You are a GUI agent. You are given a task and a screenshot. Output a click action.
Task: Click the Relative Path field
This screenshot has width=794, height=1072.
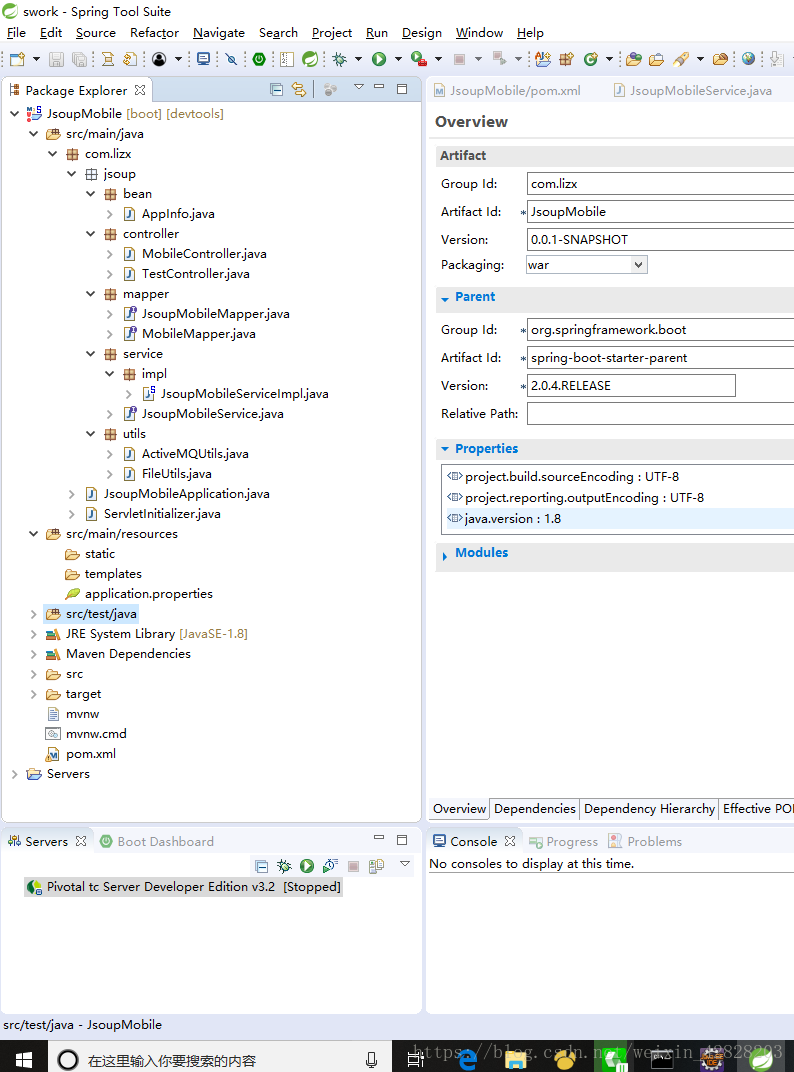(661, 414)
